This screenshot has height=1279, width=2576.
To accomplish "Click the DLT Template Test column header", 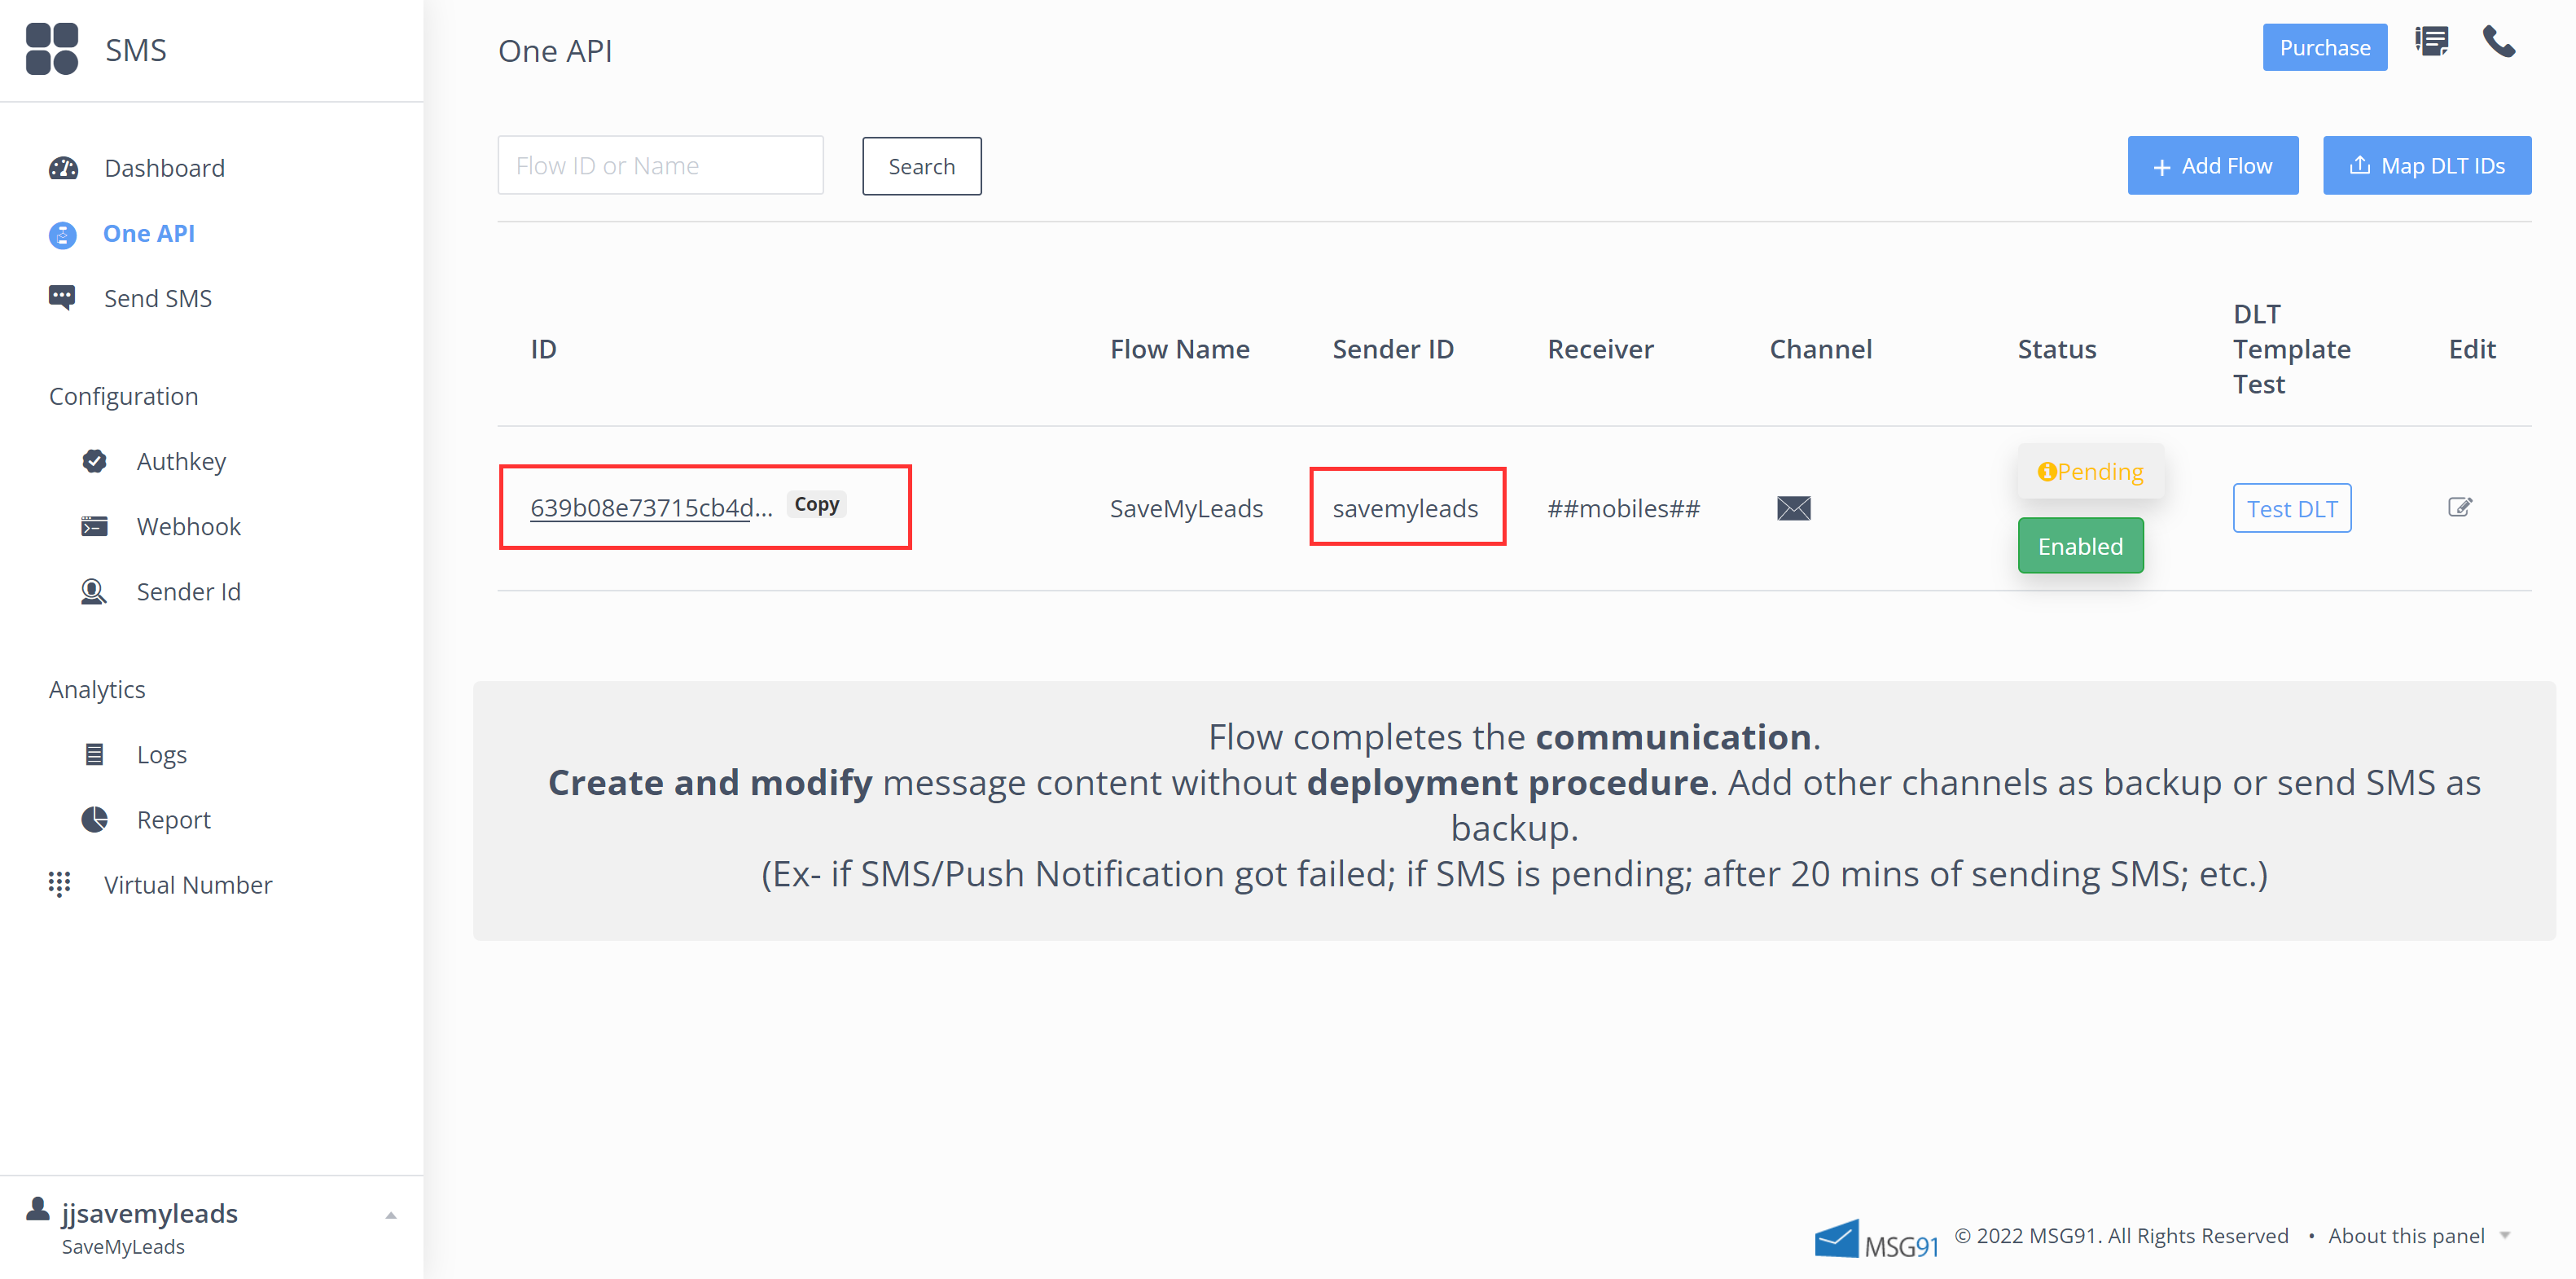I will pyautogui.click(x=2291, y=349).
